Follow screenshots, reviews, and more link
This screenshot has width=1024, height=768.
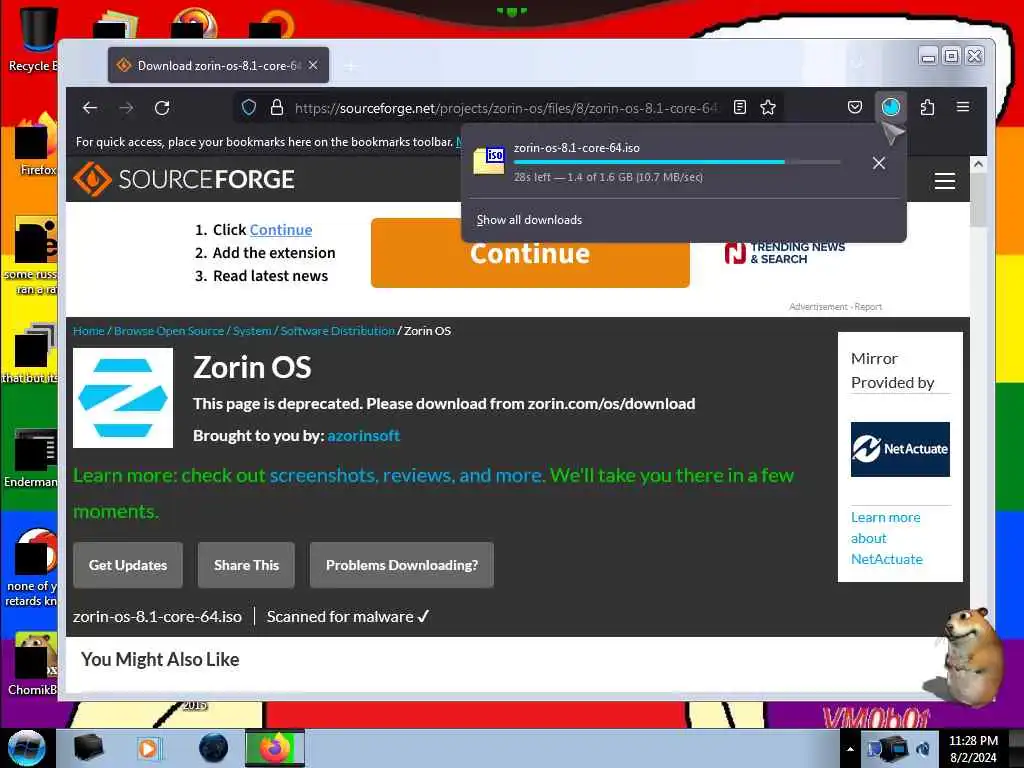coord(407,475)
